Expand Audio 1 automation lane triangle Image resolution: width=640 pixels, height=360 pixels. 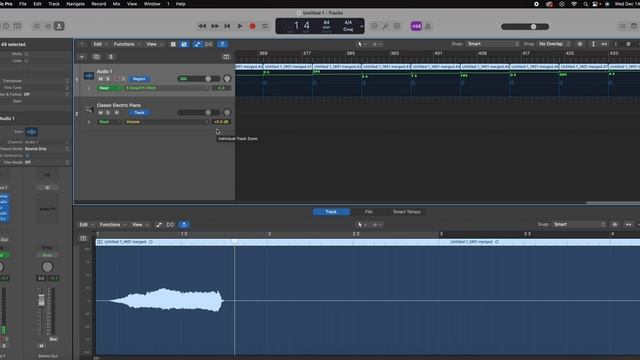click(89, 88)
